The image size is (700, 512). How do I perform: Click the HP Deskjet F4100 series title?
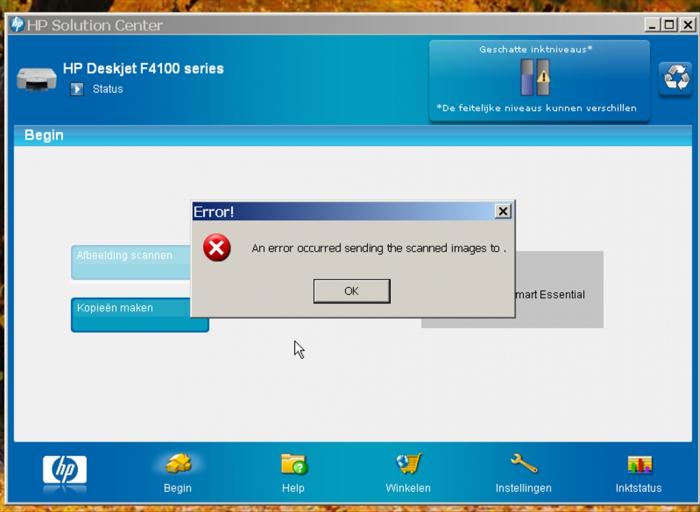pyautogui.click(x=143, y=68)
